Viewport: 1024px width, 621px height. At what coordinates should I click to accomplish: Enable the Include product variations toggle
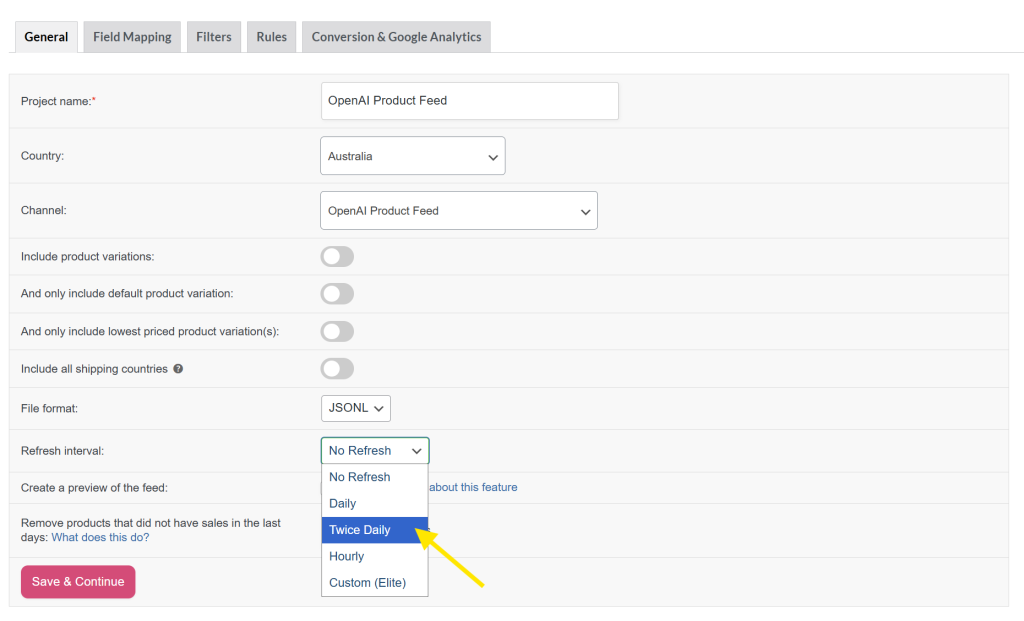[337, 256]
